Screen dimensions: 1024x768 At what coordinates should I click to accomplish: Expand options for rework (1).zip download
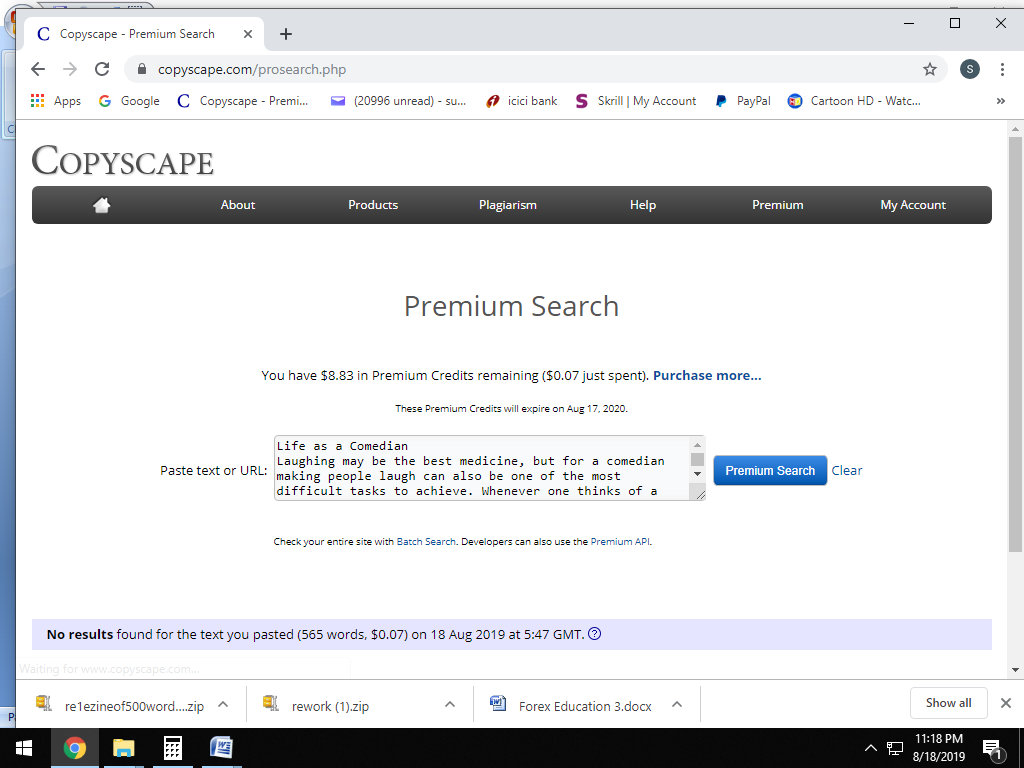(449, 705)
